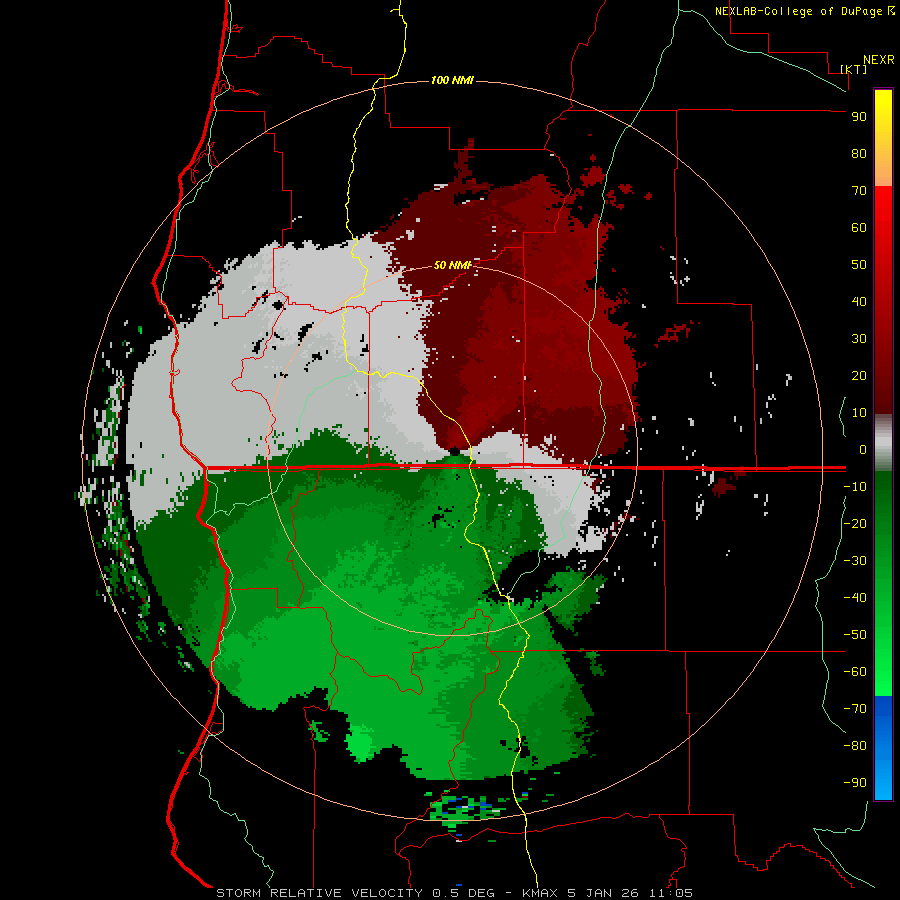Click the 50 value on the velocity scale
Screen dimensions: 900x900
[x=859, y=265]
